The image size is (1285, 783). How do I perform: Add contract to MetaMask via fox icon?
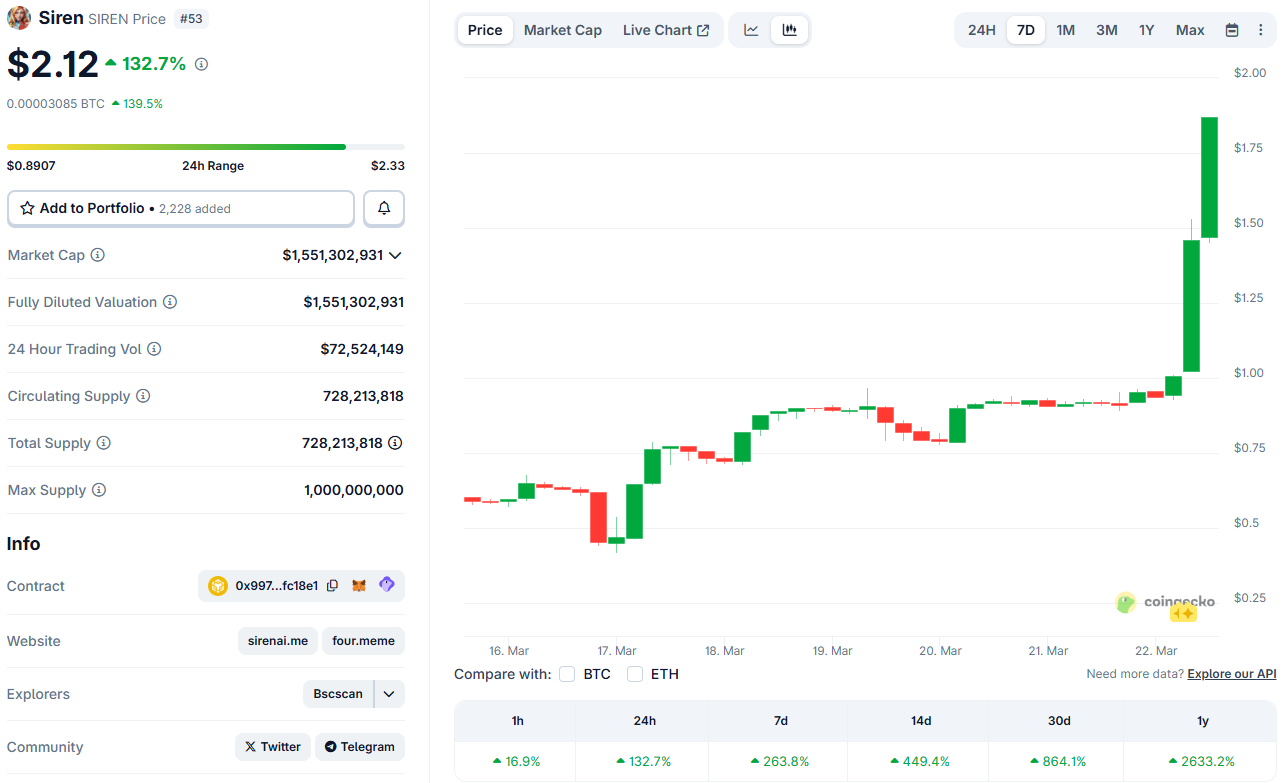[359, 585]
